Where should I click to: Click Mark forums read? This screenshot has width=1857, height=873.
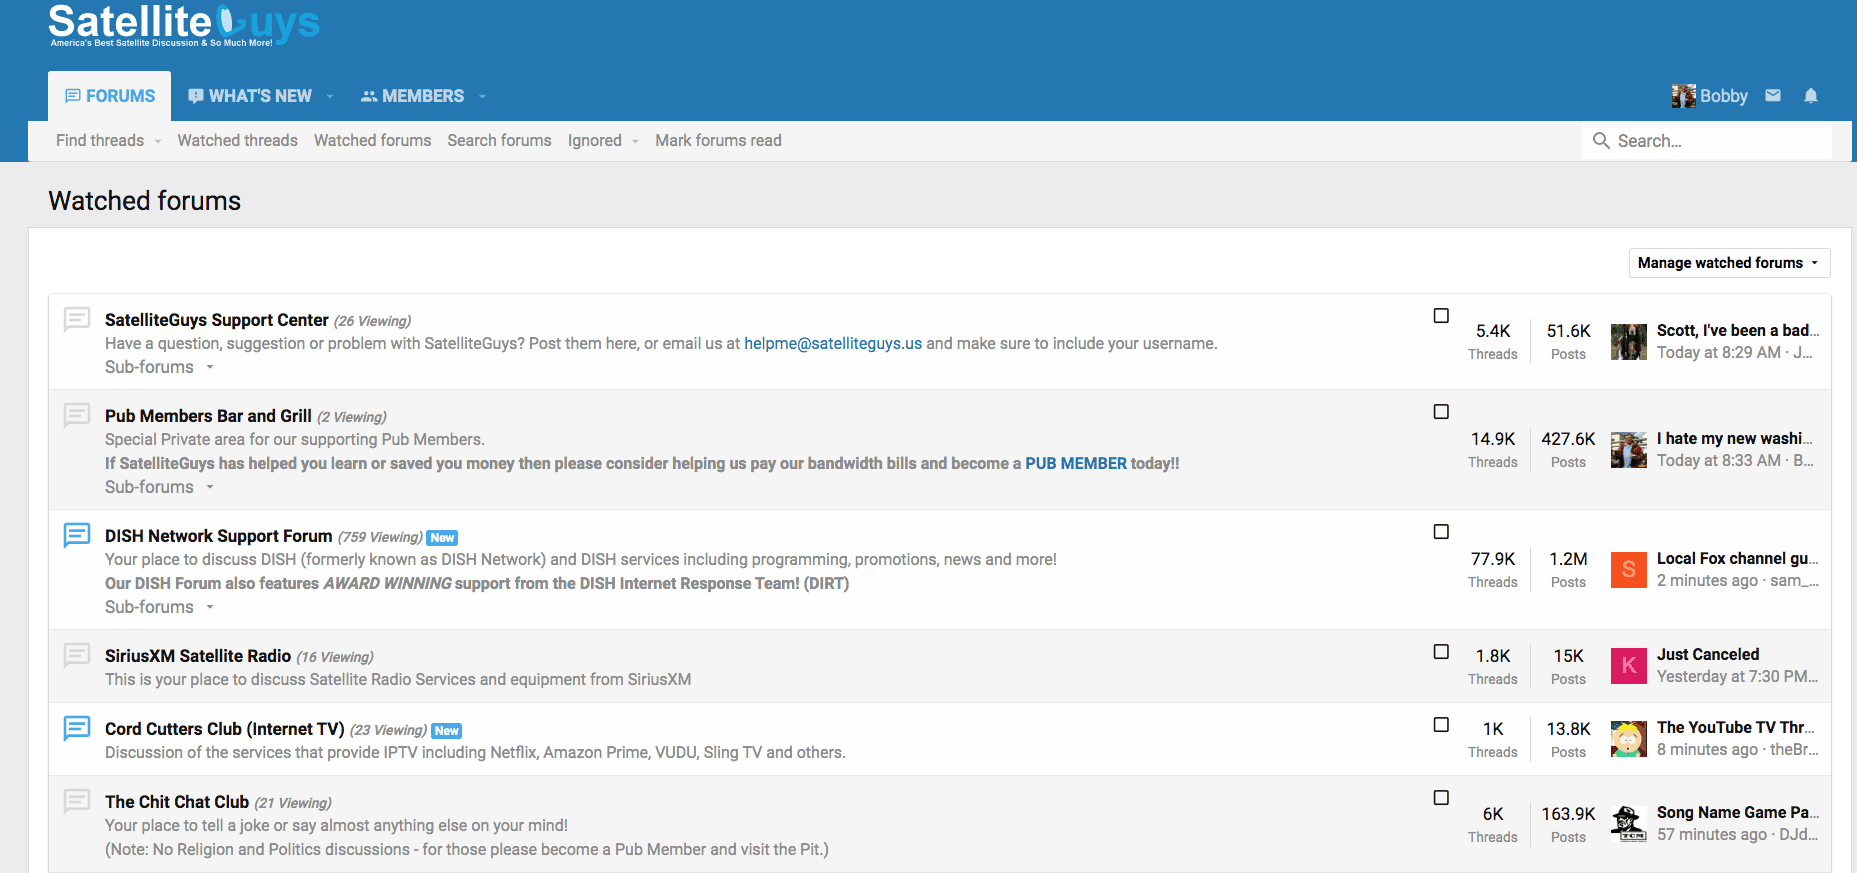[718, 141]
